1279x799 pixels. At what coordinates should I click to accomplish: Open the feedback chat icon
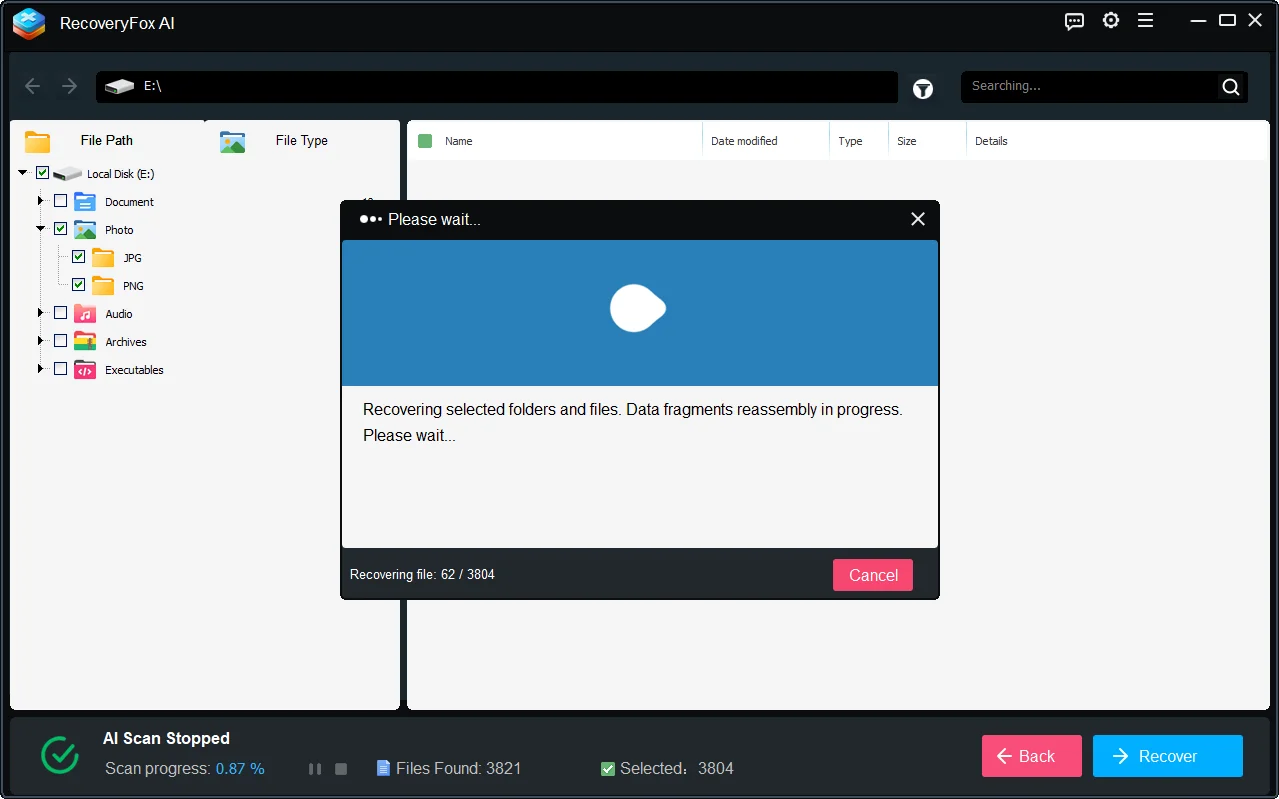click(x=1074, y=21)
